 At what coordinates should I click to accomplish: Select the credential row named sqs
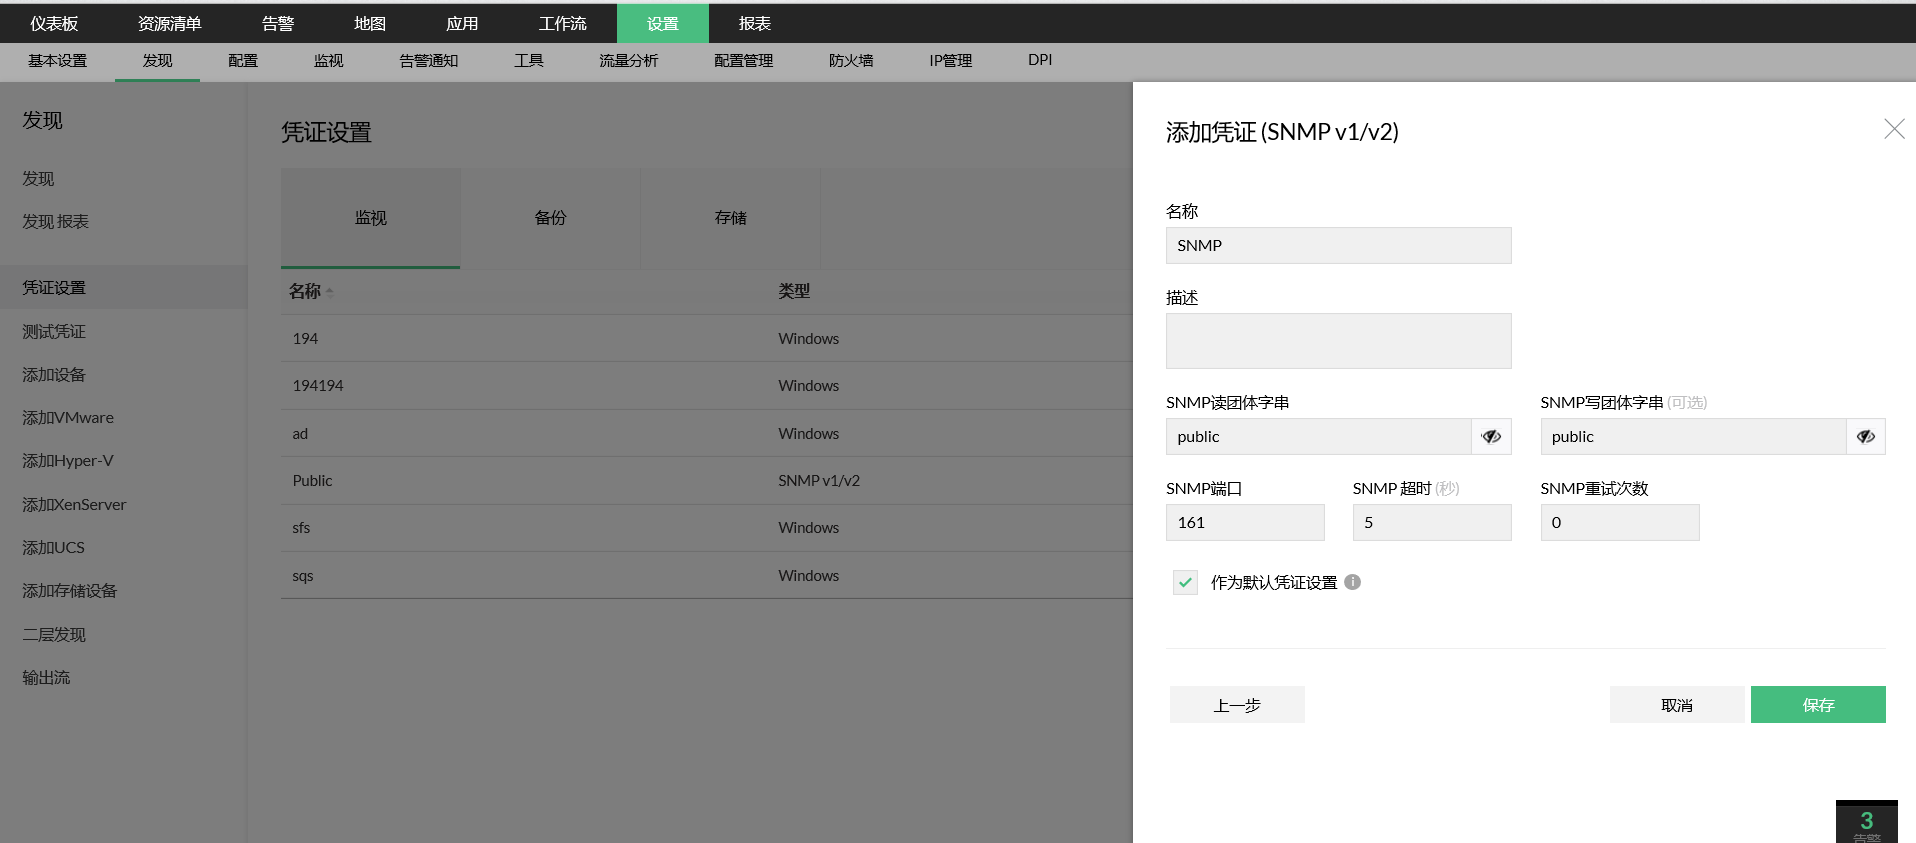click(706, 576)
